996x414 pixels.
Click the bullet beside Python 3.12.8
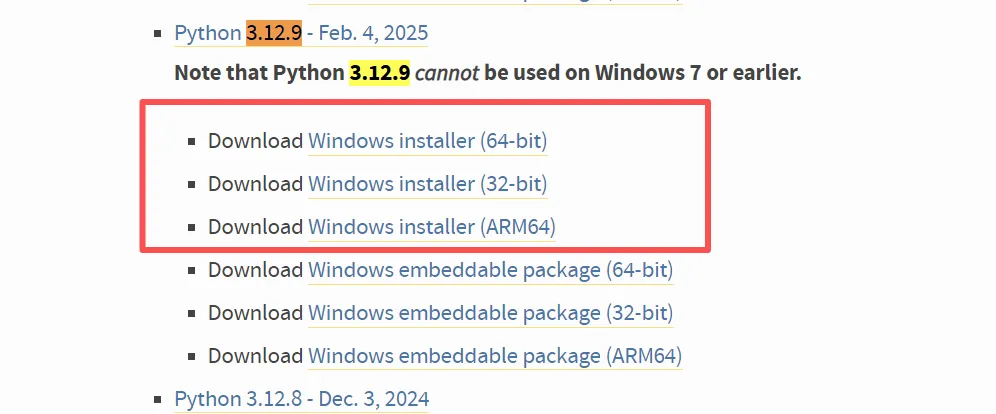pyautogui.click(x=158, y=400)
